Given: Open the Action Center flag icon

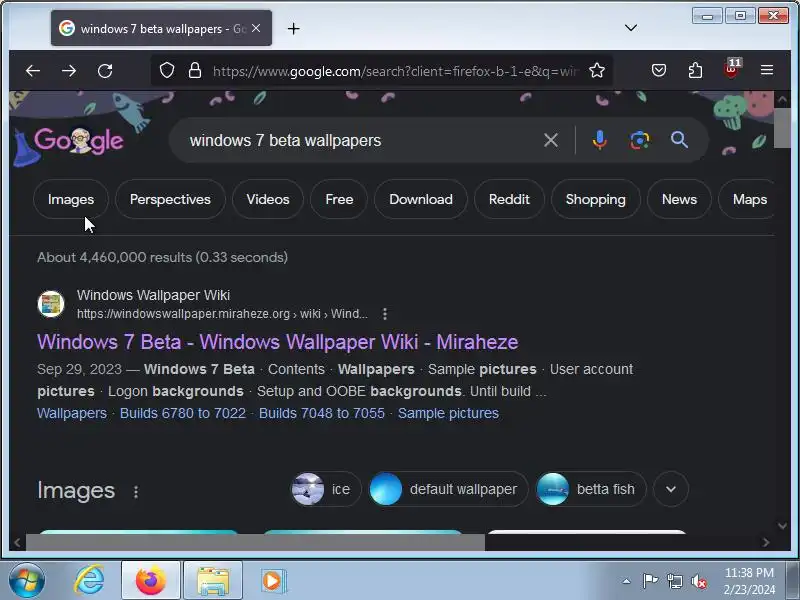Looking at the screenshot, I should pyautogui.click(x=649, y=581).
